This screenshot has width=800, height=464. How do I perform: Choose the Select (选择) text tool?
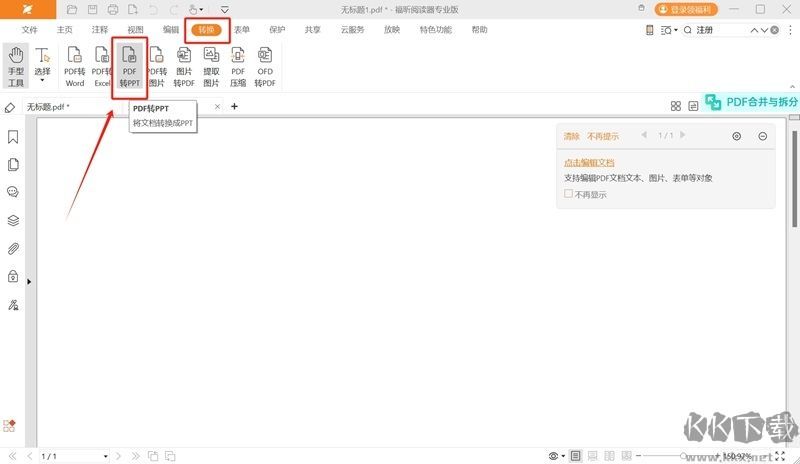click(x=42, y=62)
